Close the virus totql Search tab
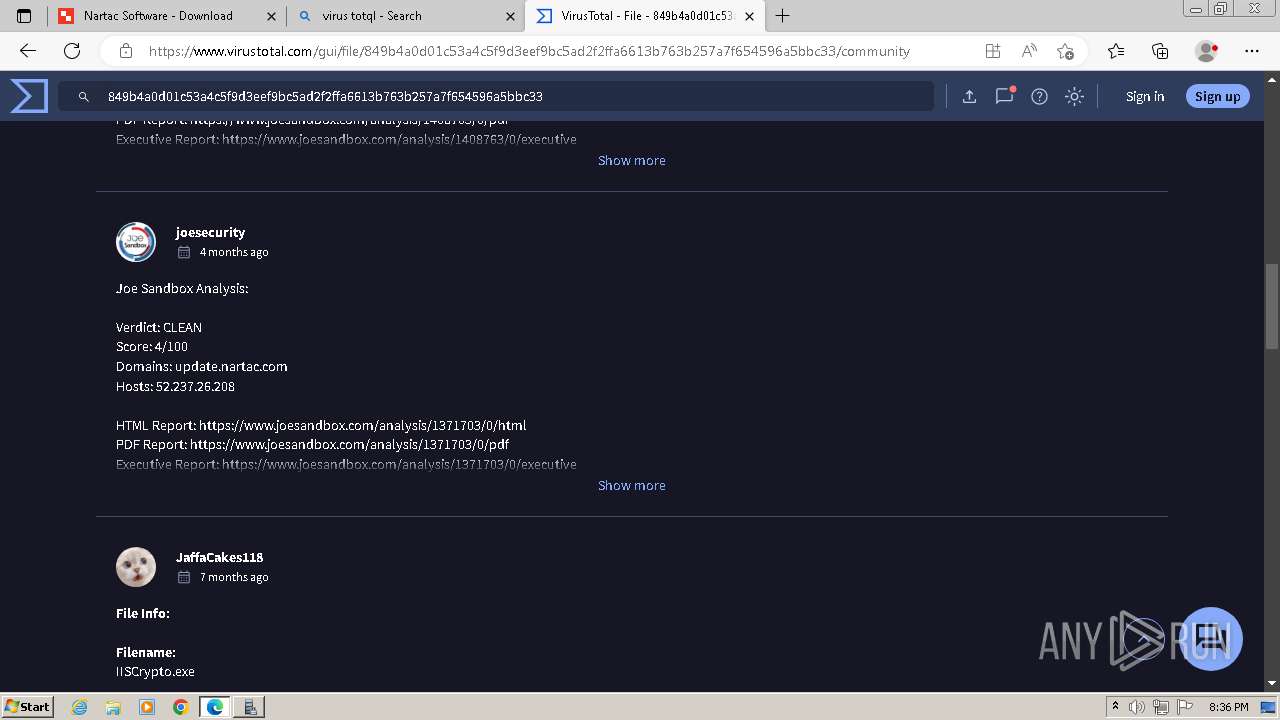The height and width of the screenshot is (720, 1280). pyautogui.click(x=510, y=16)
